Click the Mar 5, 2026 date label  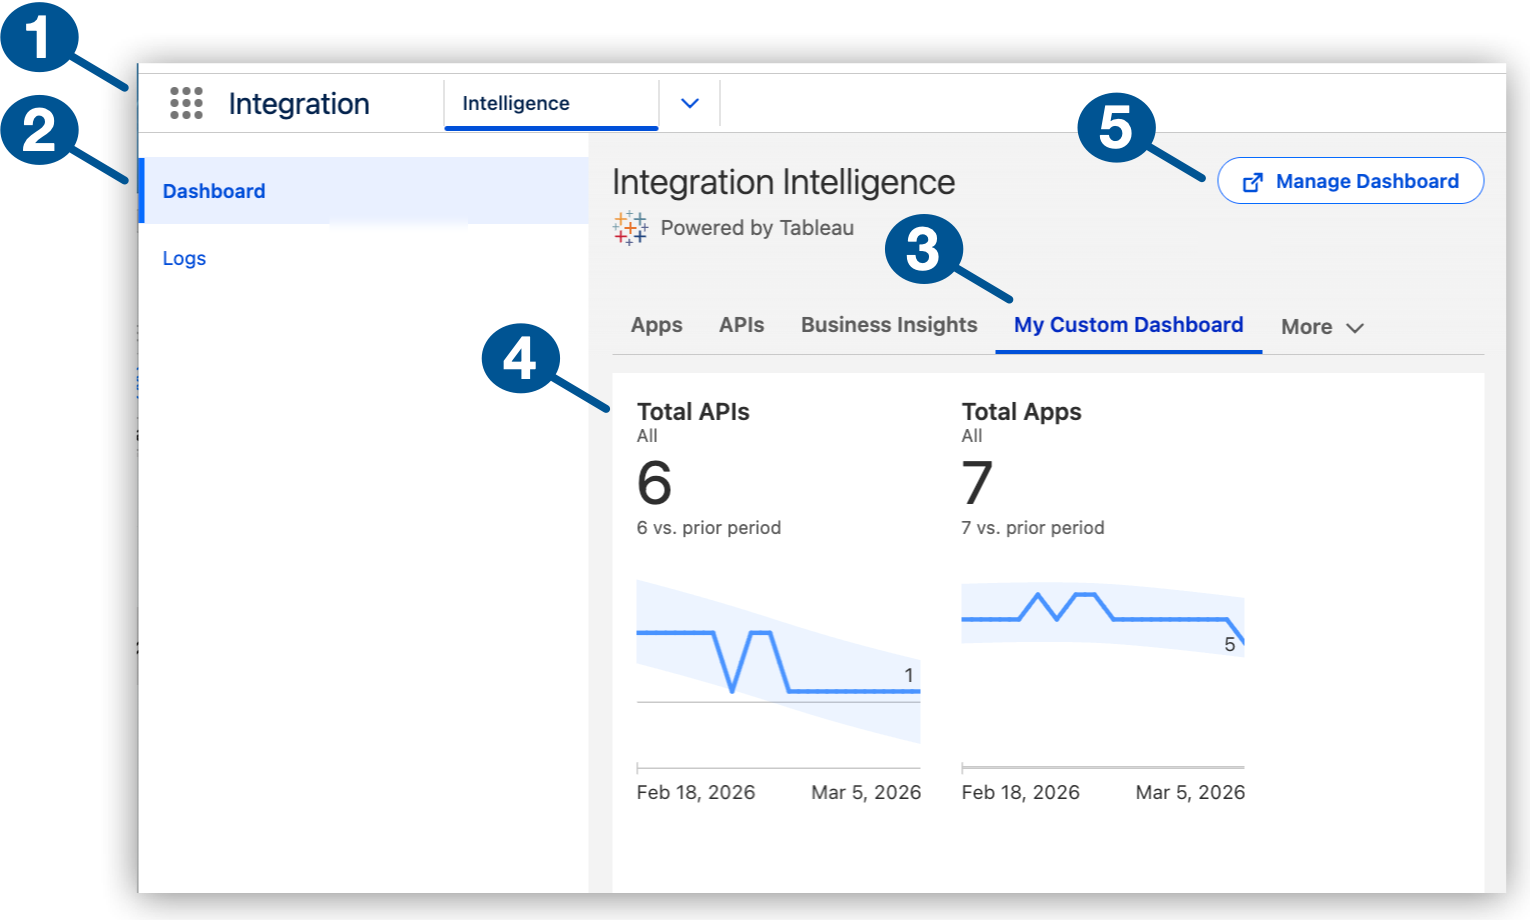pyautogui.click(x=865, y=791)
